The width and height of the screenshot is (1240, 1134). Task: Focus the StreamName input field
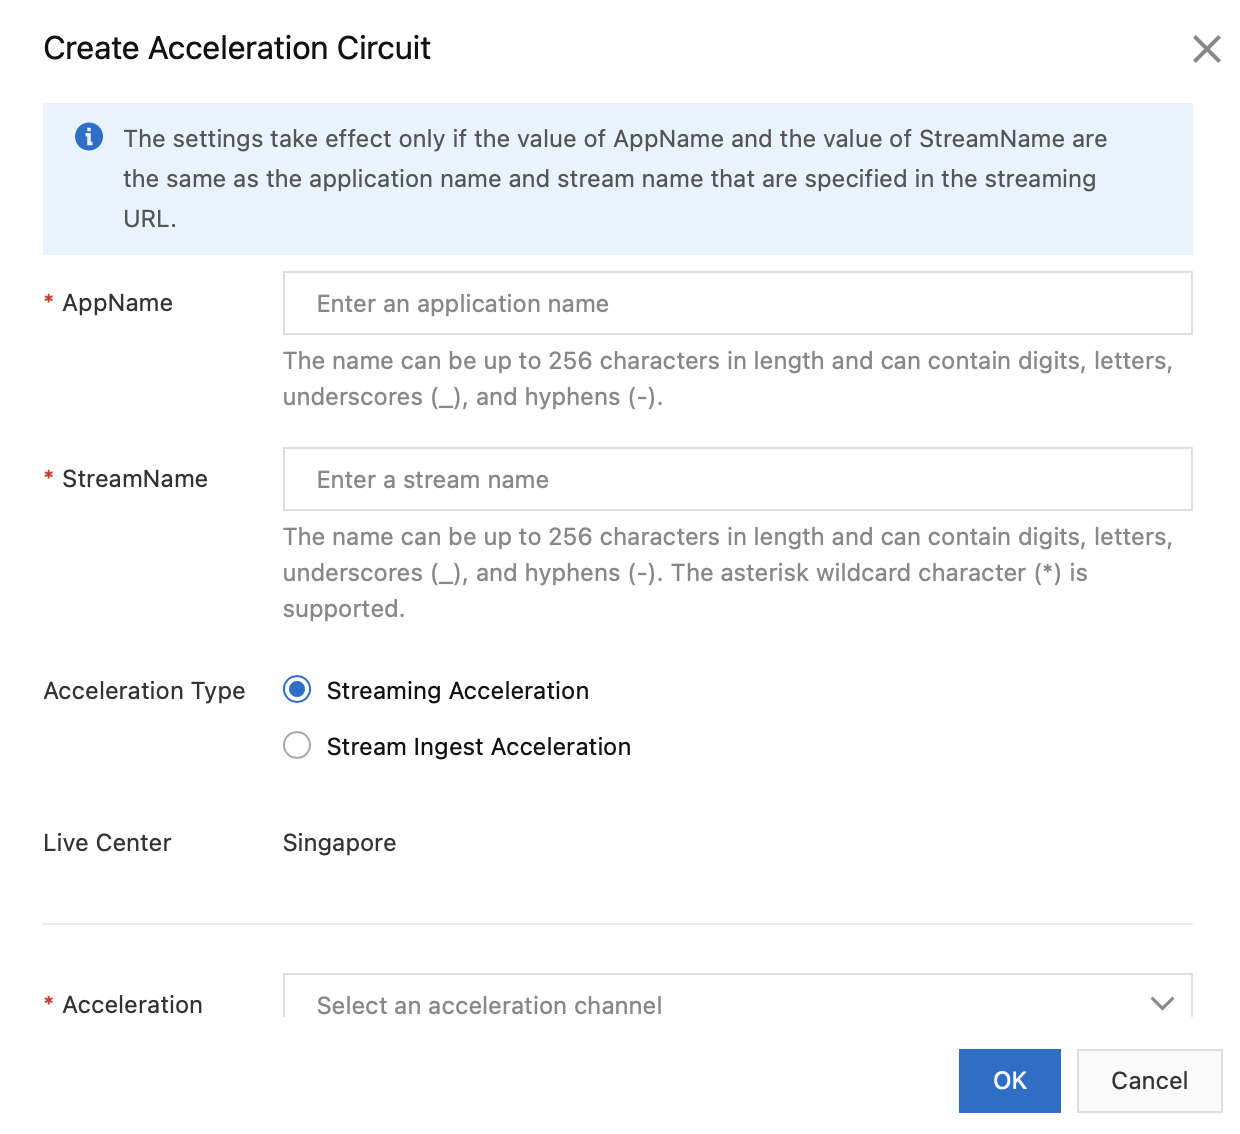(x=737, y=479)
